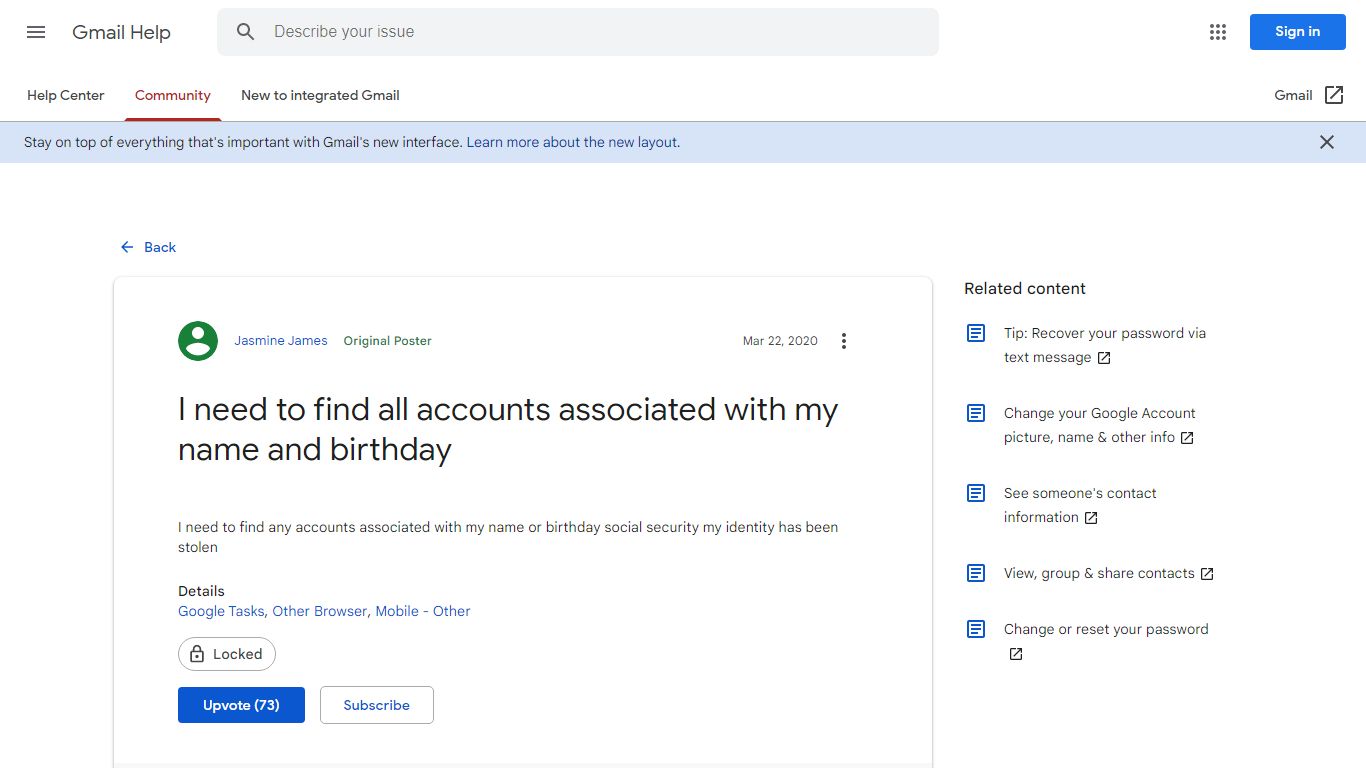1366x768 pixels.
Task: Dismiss the new interface banner
Action: pyautogui.click(x=1327, y=142)
